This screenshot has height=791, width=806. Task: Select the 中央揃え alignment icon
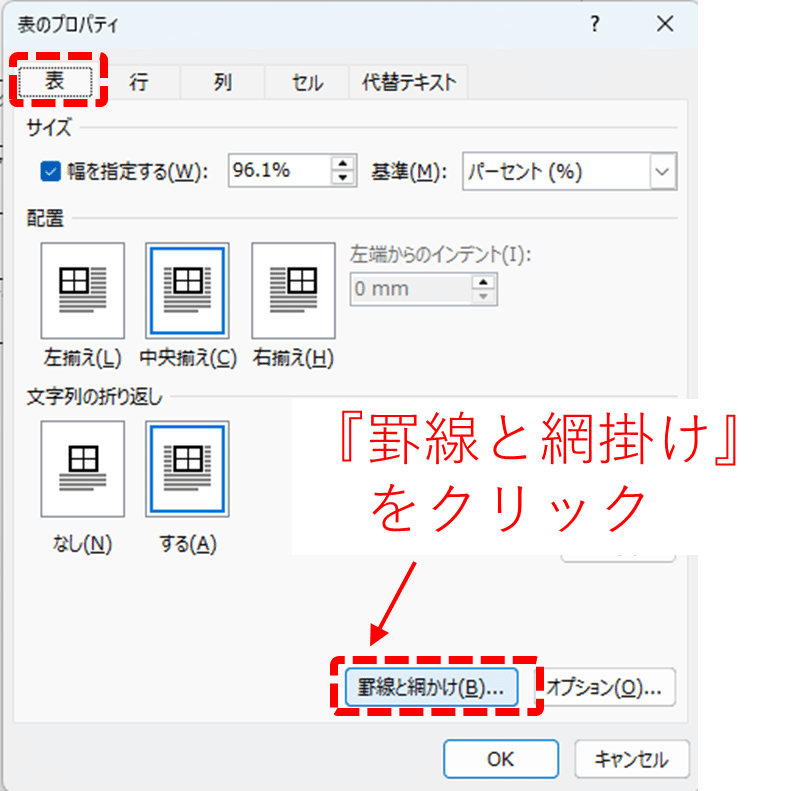tap(187, 290)
